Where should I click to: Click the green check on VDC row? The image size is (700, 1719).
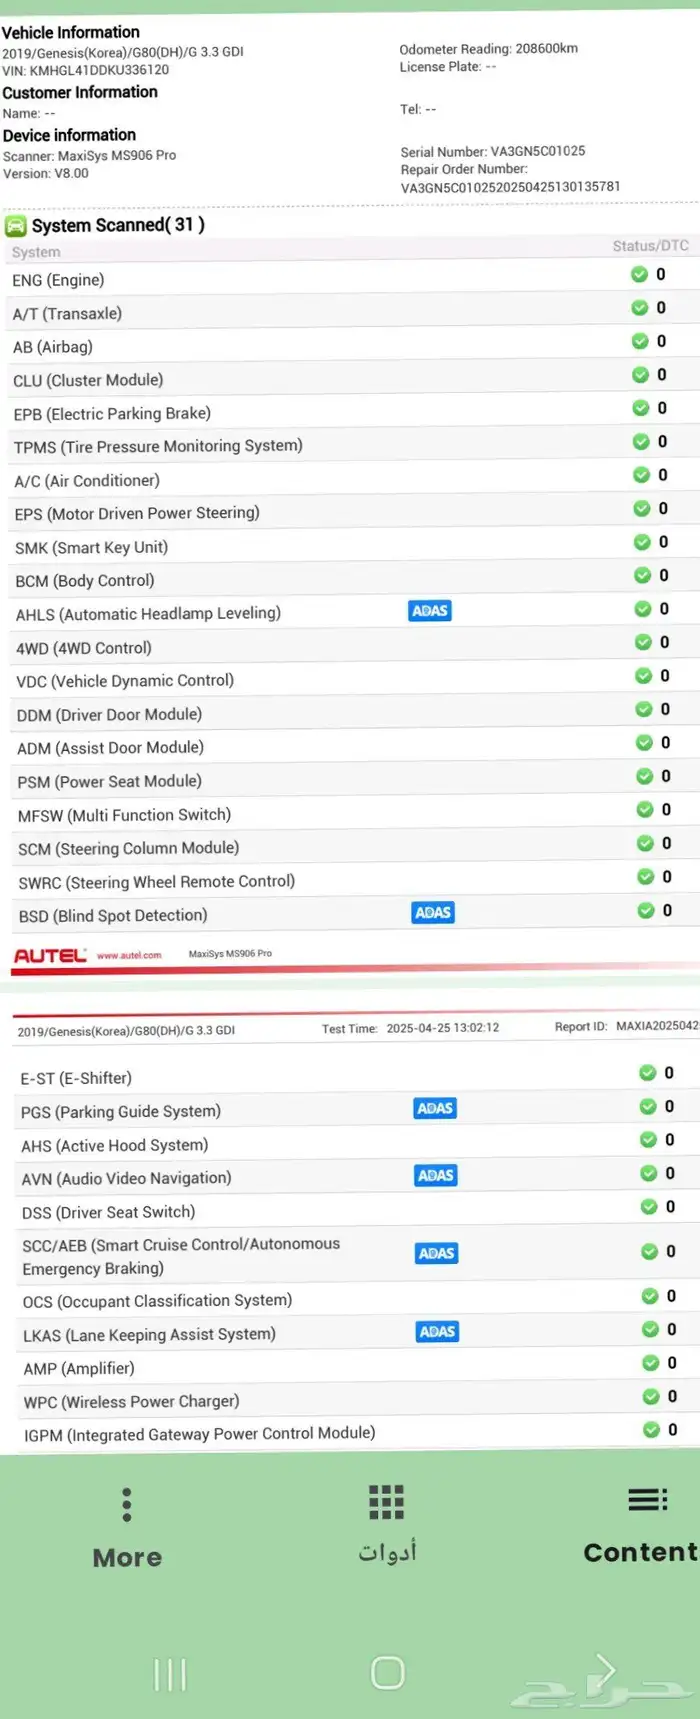[644, 676]
